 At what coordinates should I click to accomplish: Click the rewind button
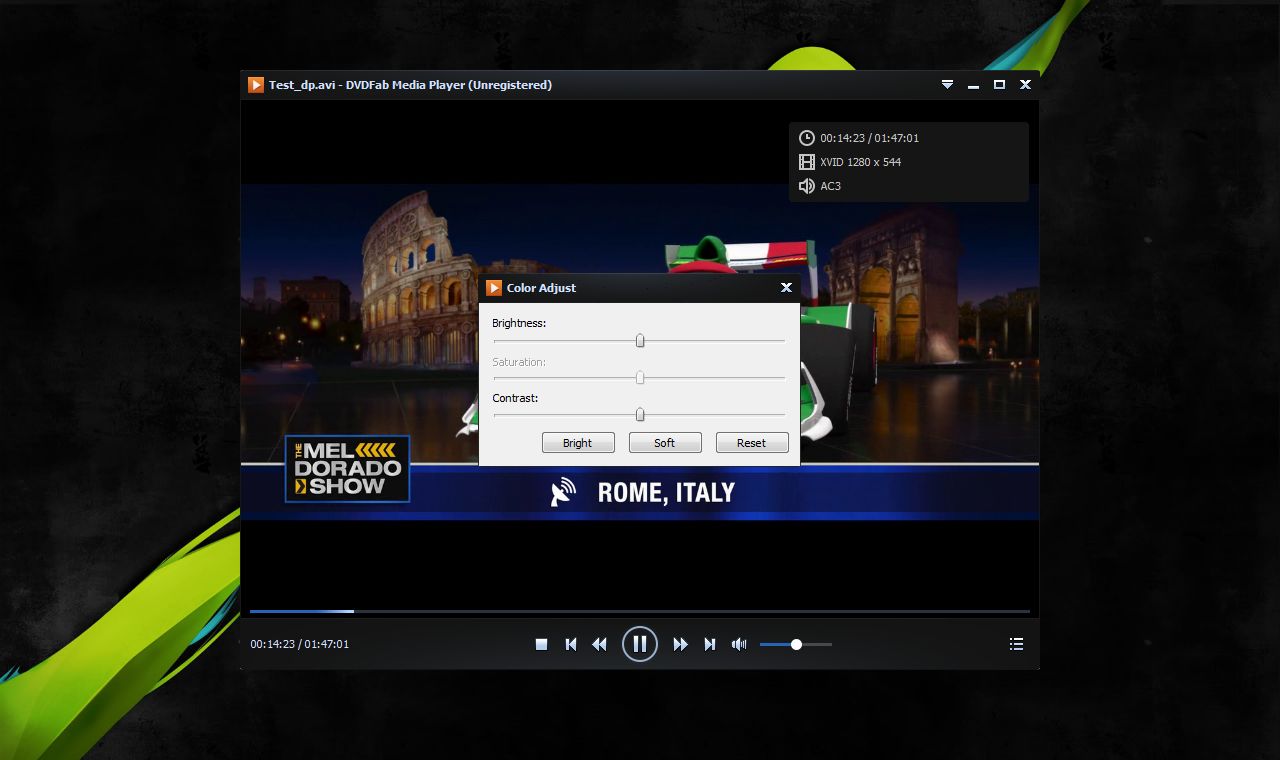tap(599, 644)
